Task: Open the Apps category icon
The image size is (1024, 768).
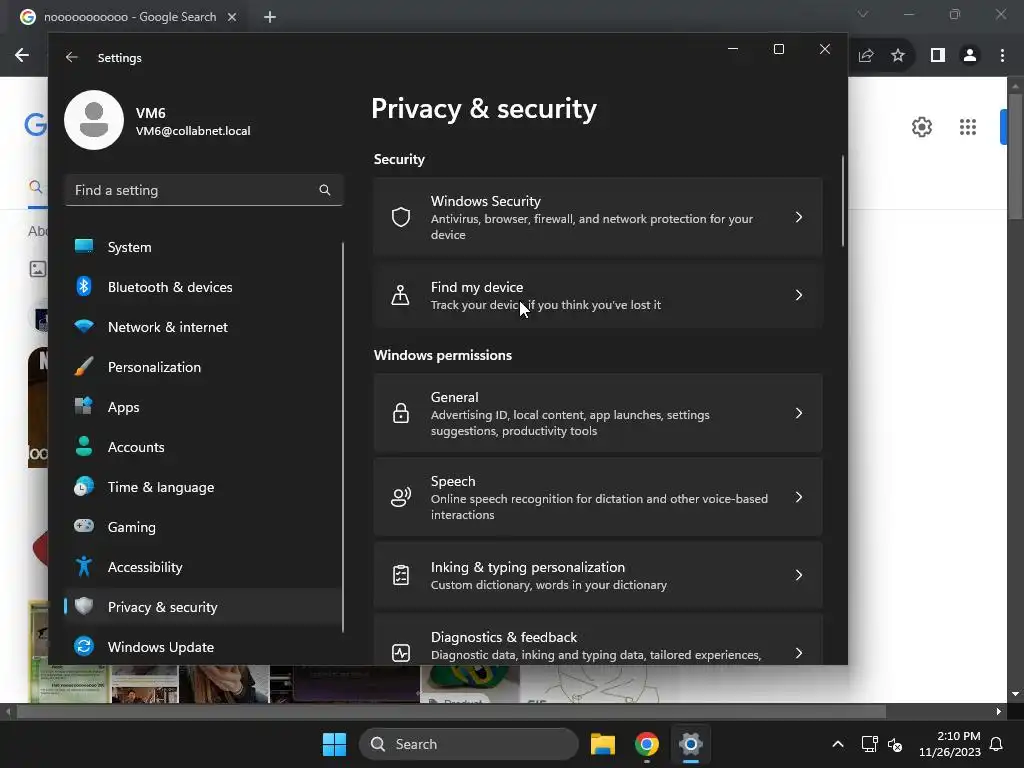Action: 84,406
